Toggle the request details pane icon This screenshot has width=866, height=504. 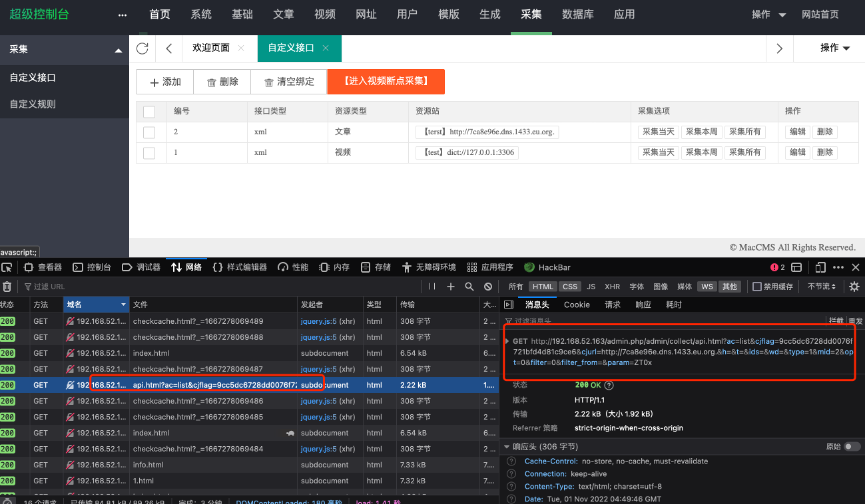click(x=509, y=305)
